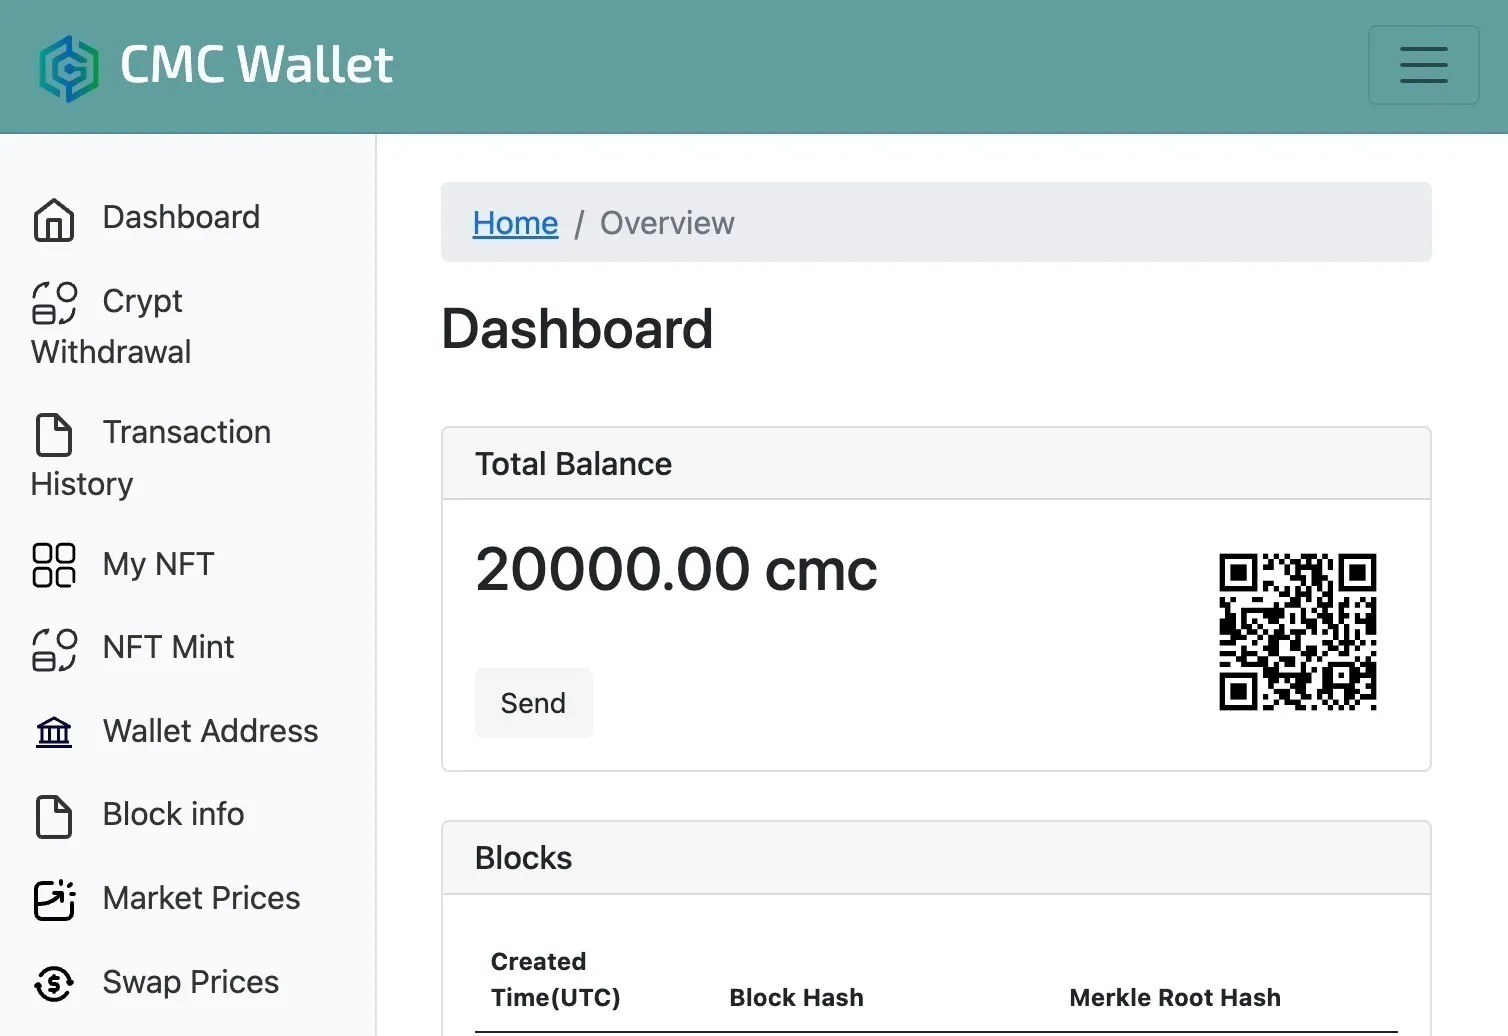Click the wallet QR code image
1508x1036 pixels.
[x=1297, y=632]
